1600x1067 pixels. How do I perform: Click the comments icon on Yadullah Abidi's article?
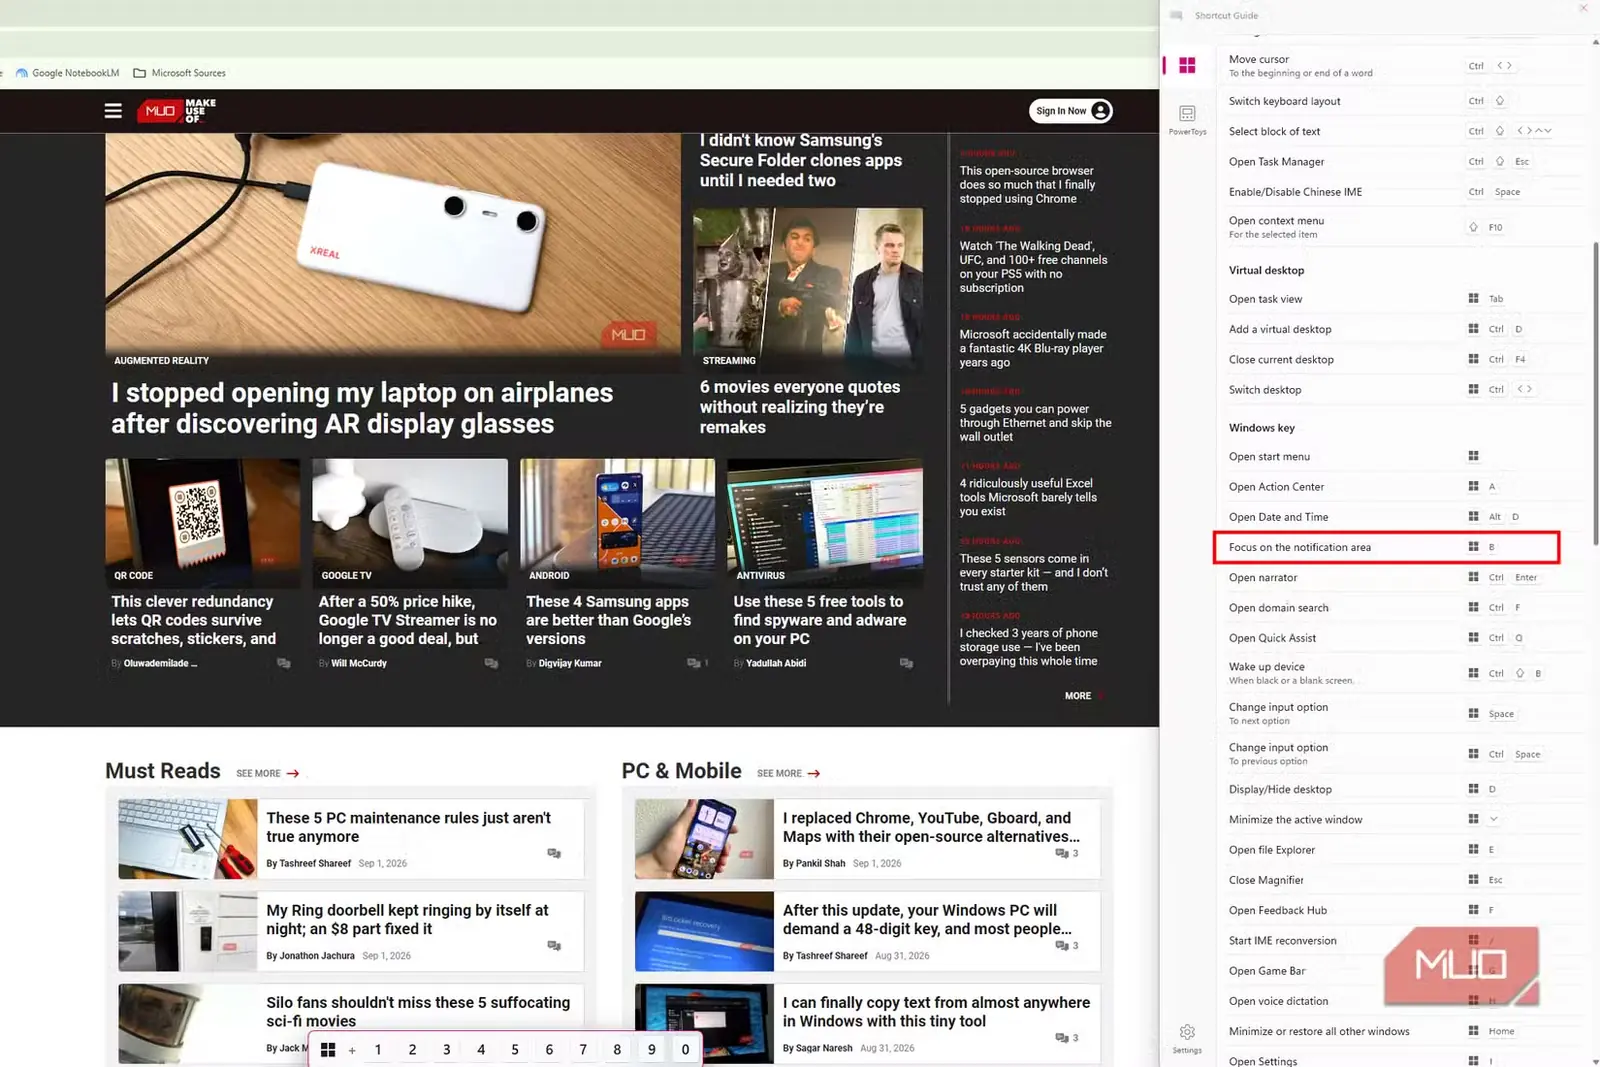click(906, 663)
